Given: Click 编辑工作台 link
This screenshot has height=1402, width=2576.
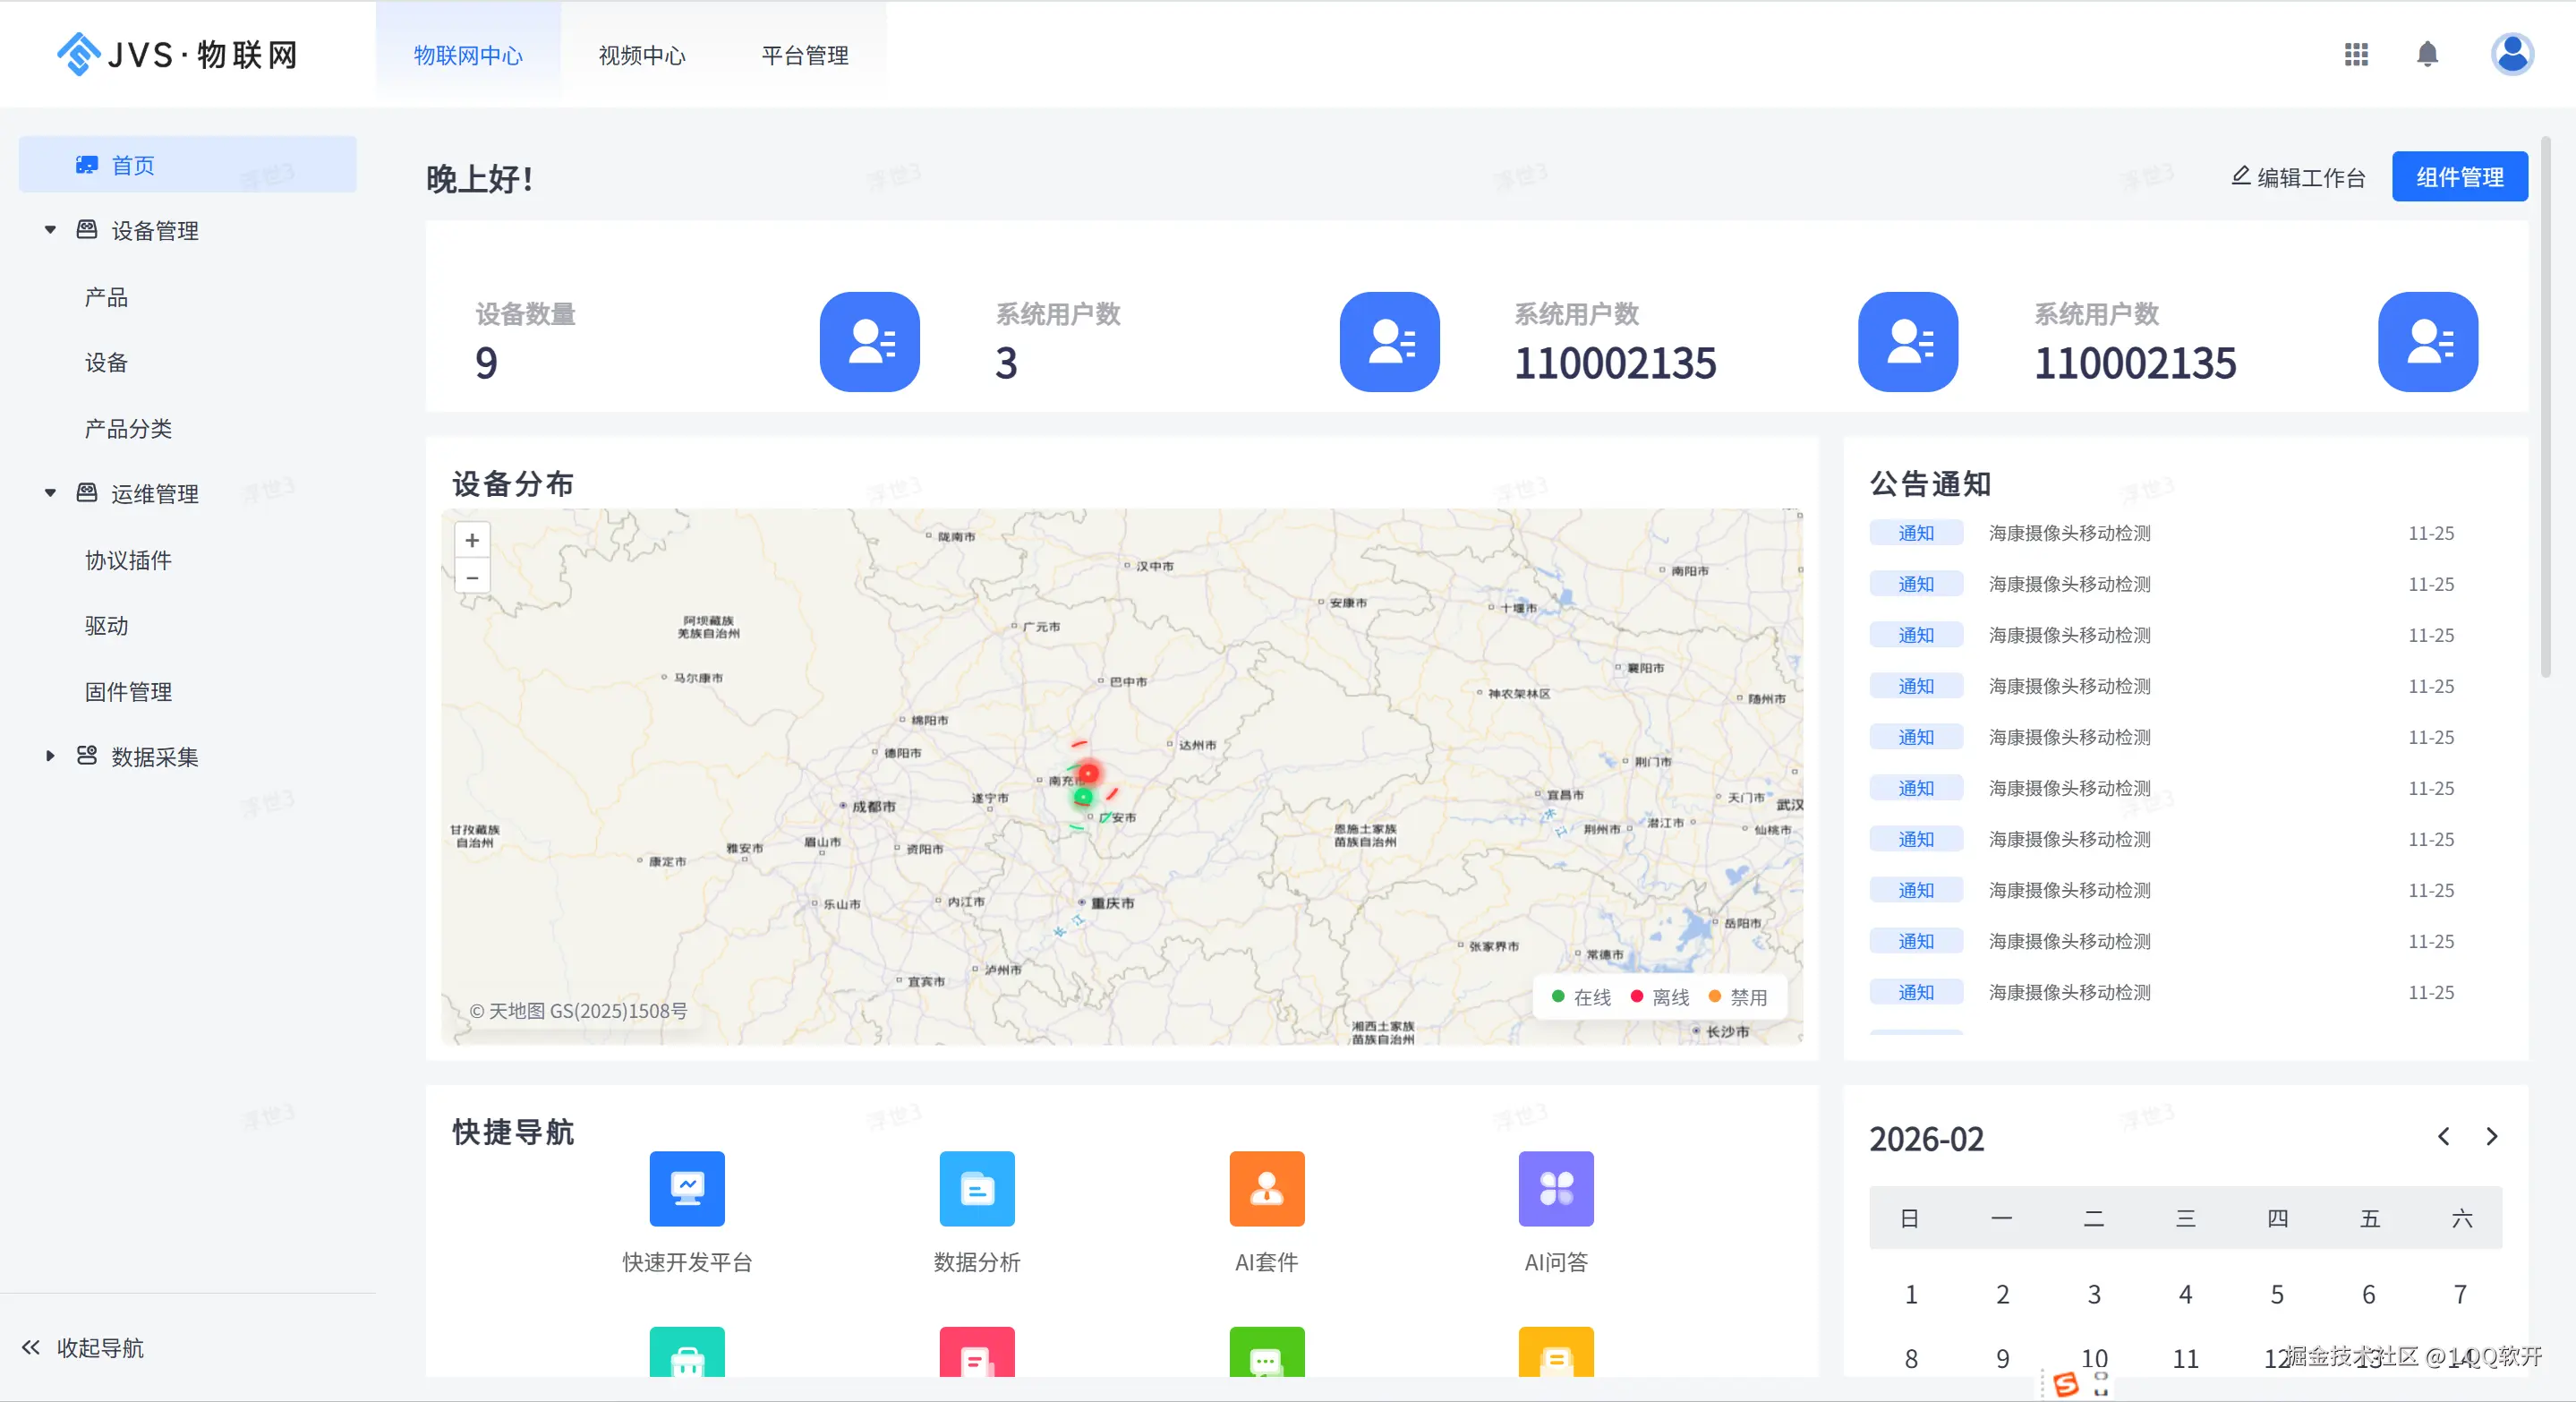Looking at the screenshot, I should (2298, 177).
